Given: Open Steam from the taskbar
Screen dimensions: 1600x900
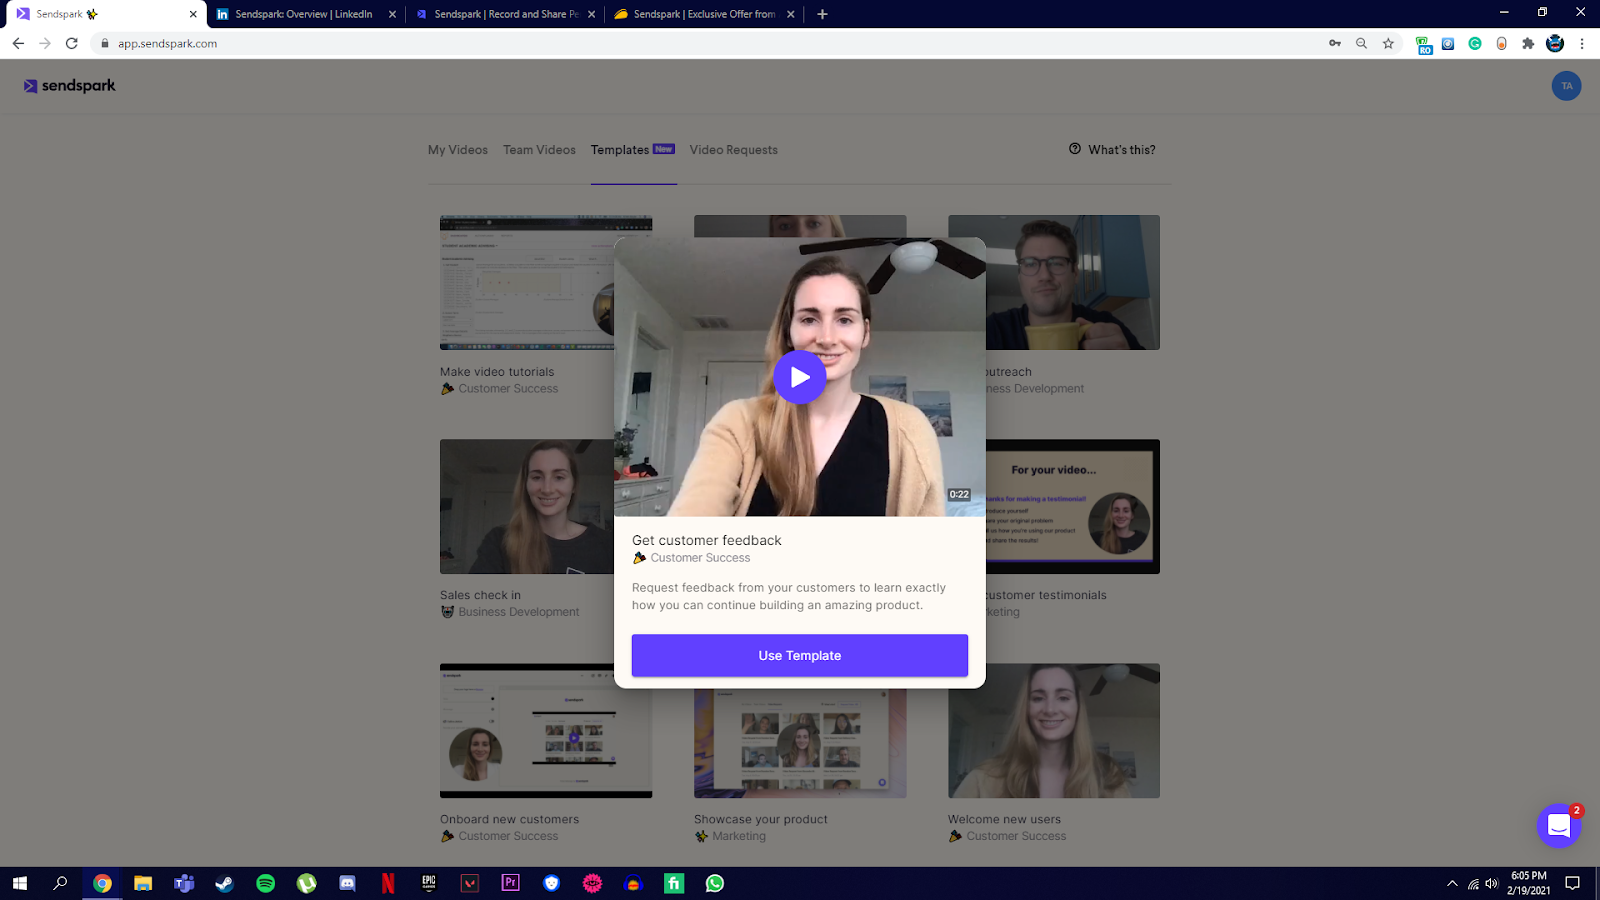Looking at the screenshot, I should click(225, 883).
